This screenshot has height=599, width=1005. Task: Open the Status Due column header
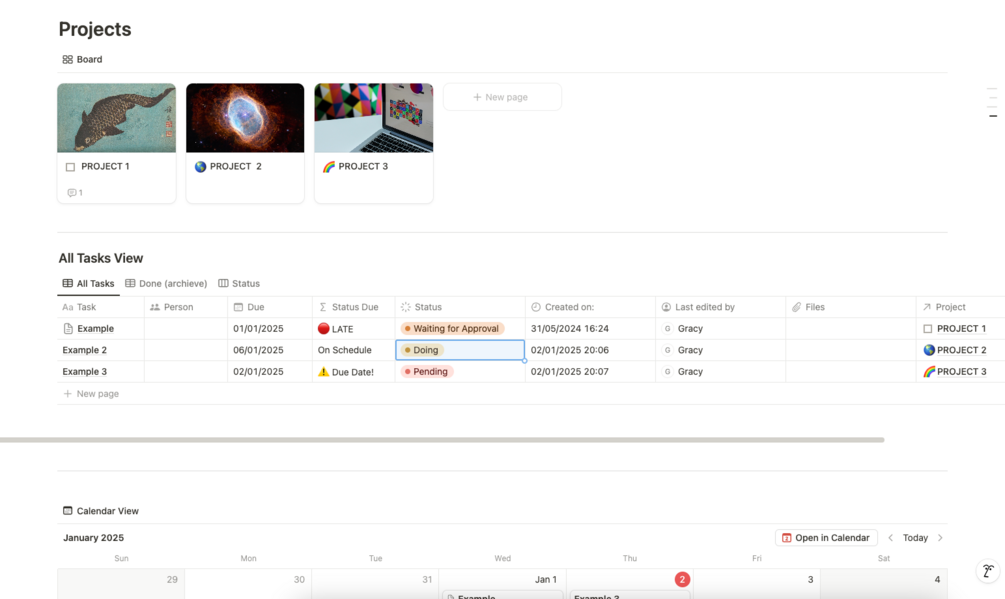[x=354, y=308]
